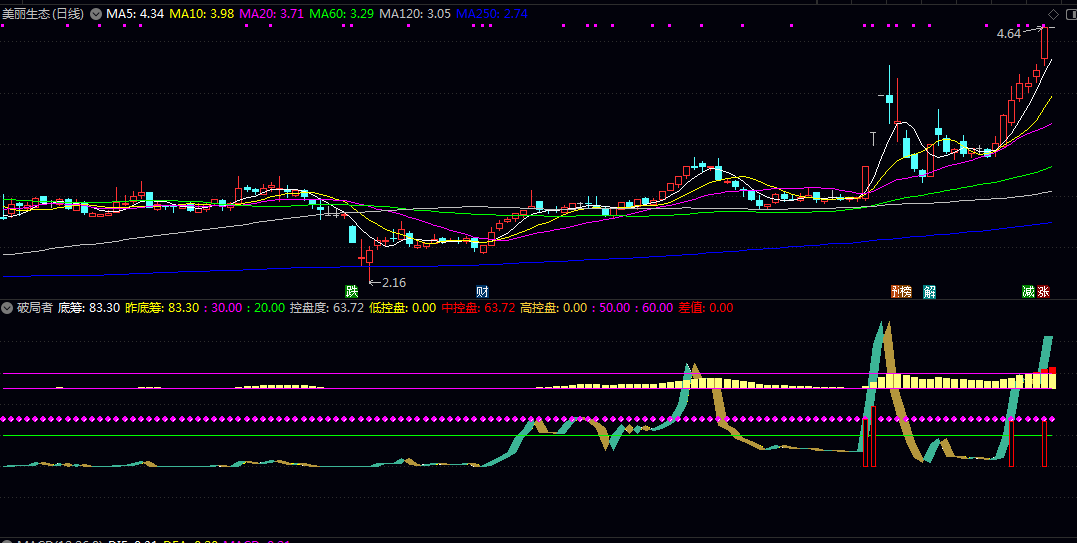
Task: Expand the MA indicator dropdown beside 美丽生态
Action: coord(96,14)
